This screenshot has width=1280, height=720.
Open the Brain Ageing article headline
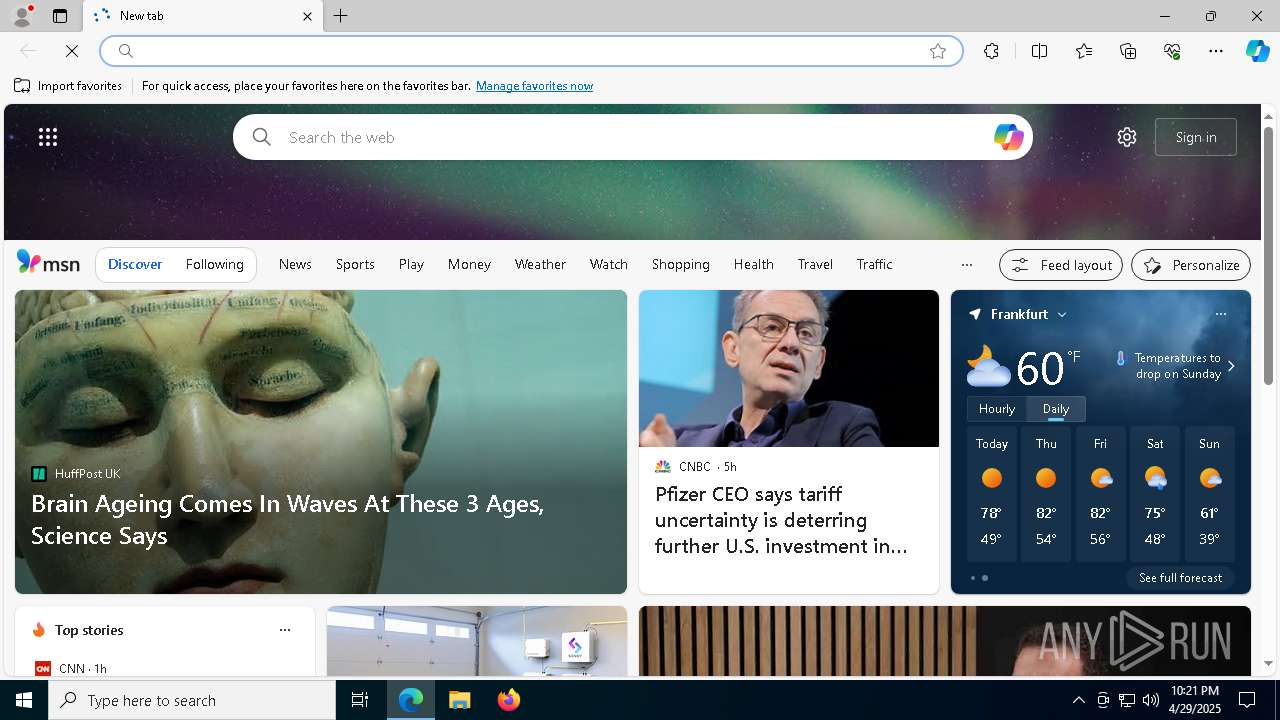click(x=287, y=519)
